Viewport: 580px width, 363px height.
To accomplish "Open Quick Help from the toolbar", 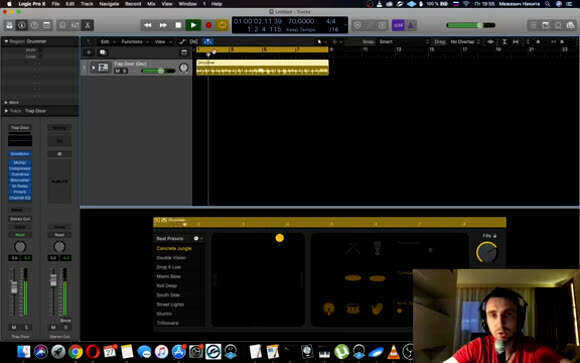I will (34, 25).
